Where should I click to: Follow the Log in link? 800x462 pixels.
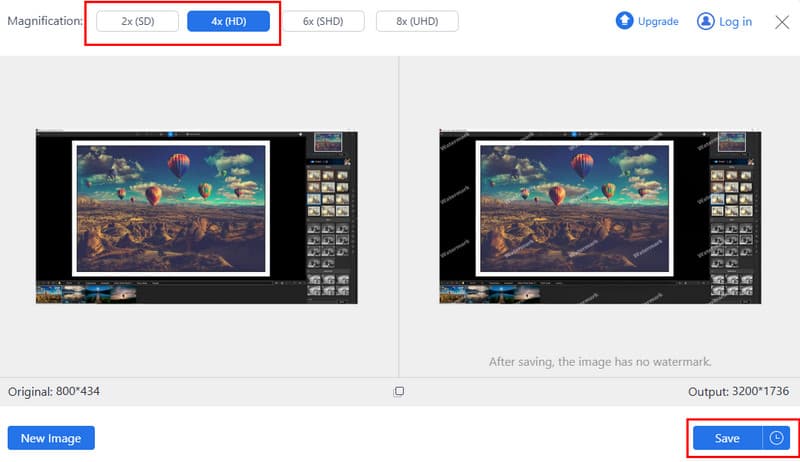(735, 21)
